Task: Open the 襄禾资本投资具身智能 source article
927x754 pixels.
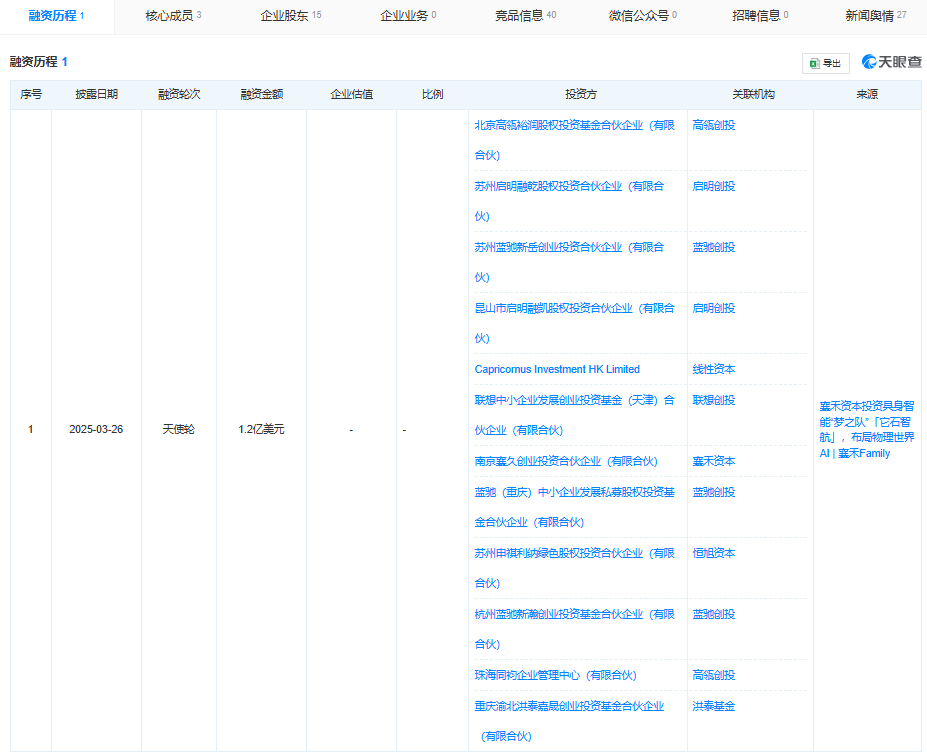Action: [867, 429]
